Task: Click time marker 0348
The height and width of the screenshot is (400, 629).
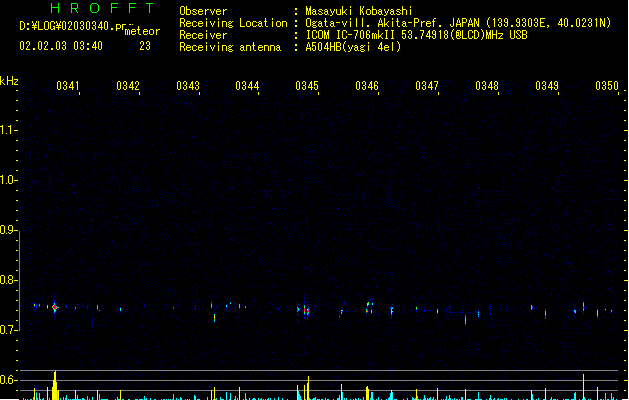Action: coord(487,86)
